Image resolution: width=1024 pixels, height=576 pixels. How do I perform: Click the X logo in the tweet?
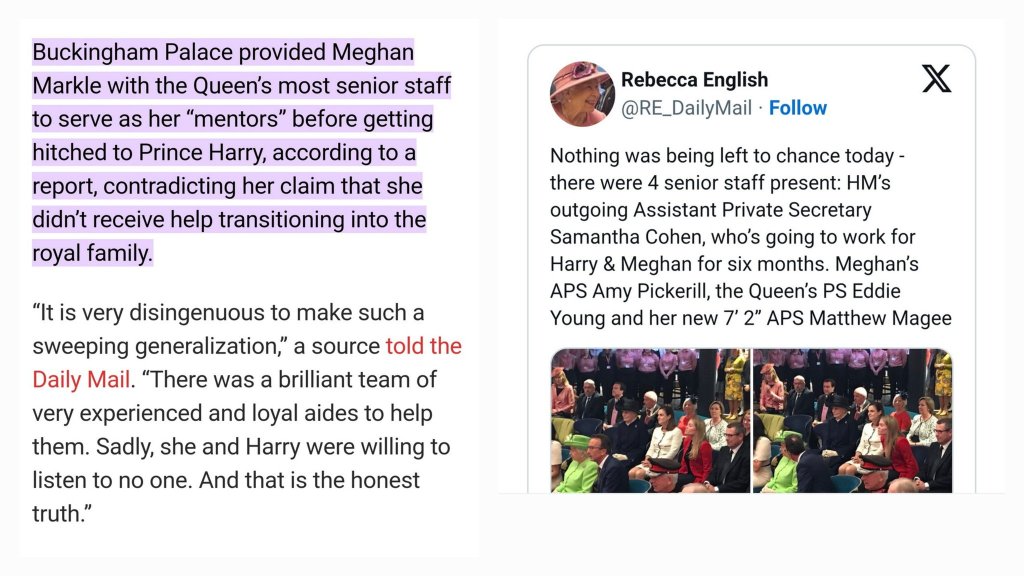(x=936, y=79)
